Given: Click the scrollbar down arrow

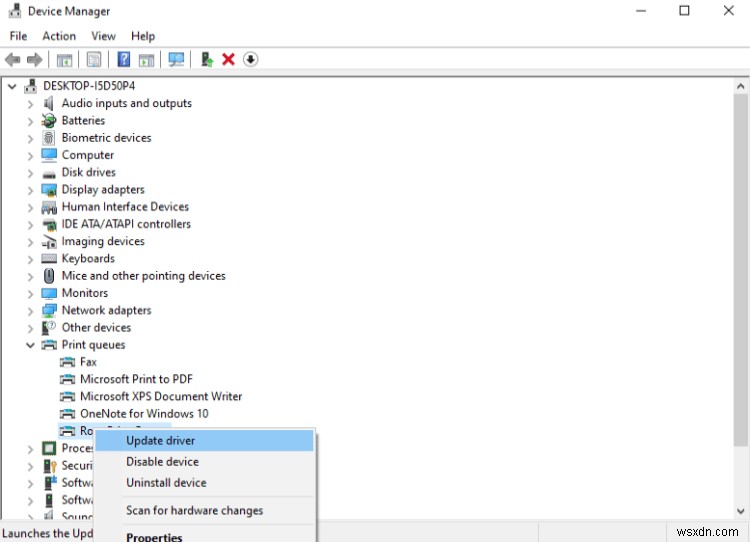Looking at the screenshot, I should (x=740, y=511).
